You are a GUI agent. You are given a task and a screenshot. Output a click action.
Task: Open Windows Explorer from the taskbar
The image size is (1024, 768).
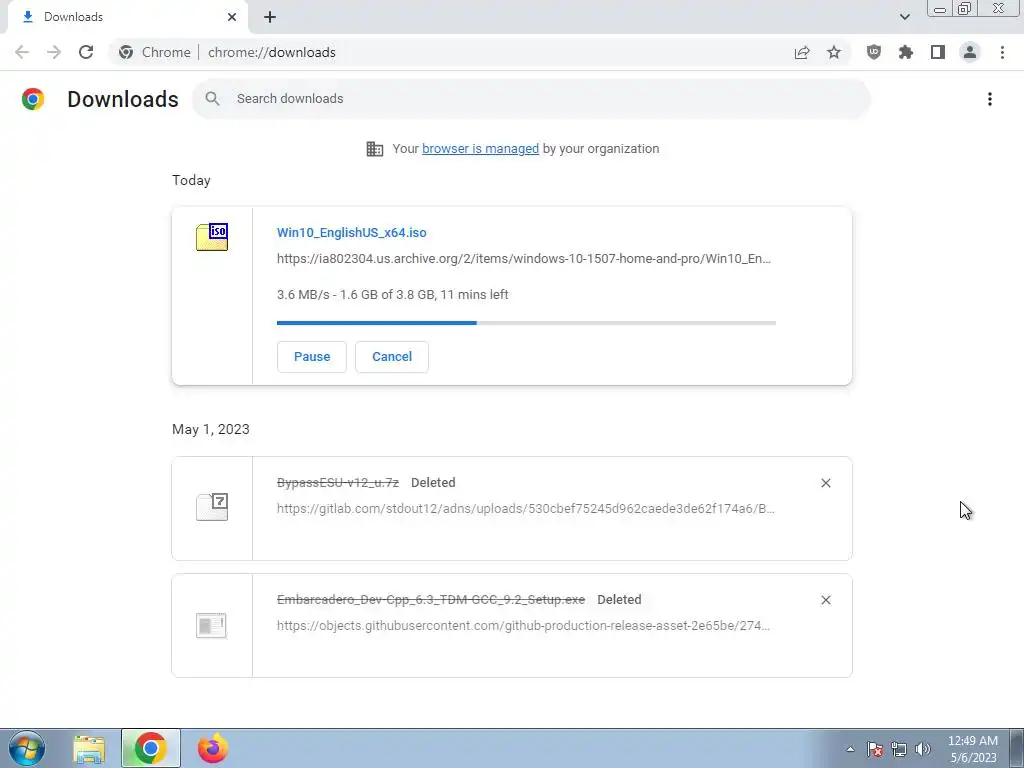click(x=89, y=749)
